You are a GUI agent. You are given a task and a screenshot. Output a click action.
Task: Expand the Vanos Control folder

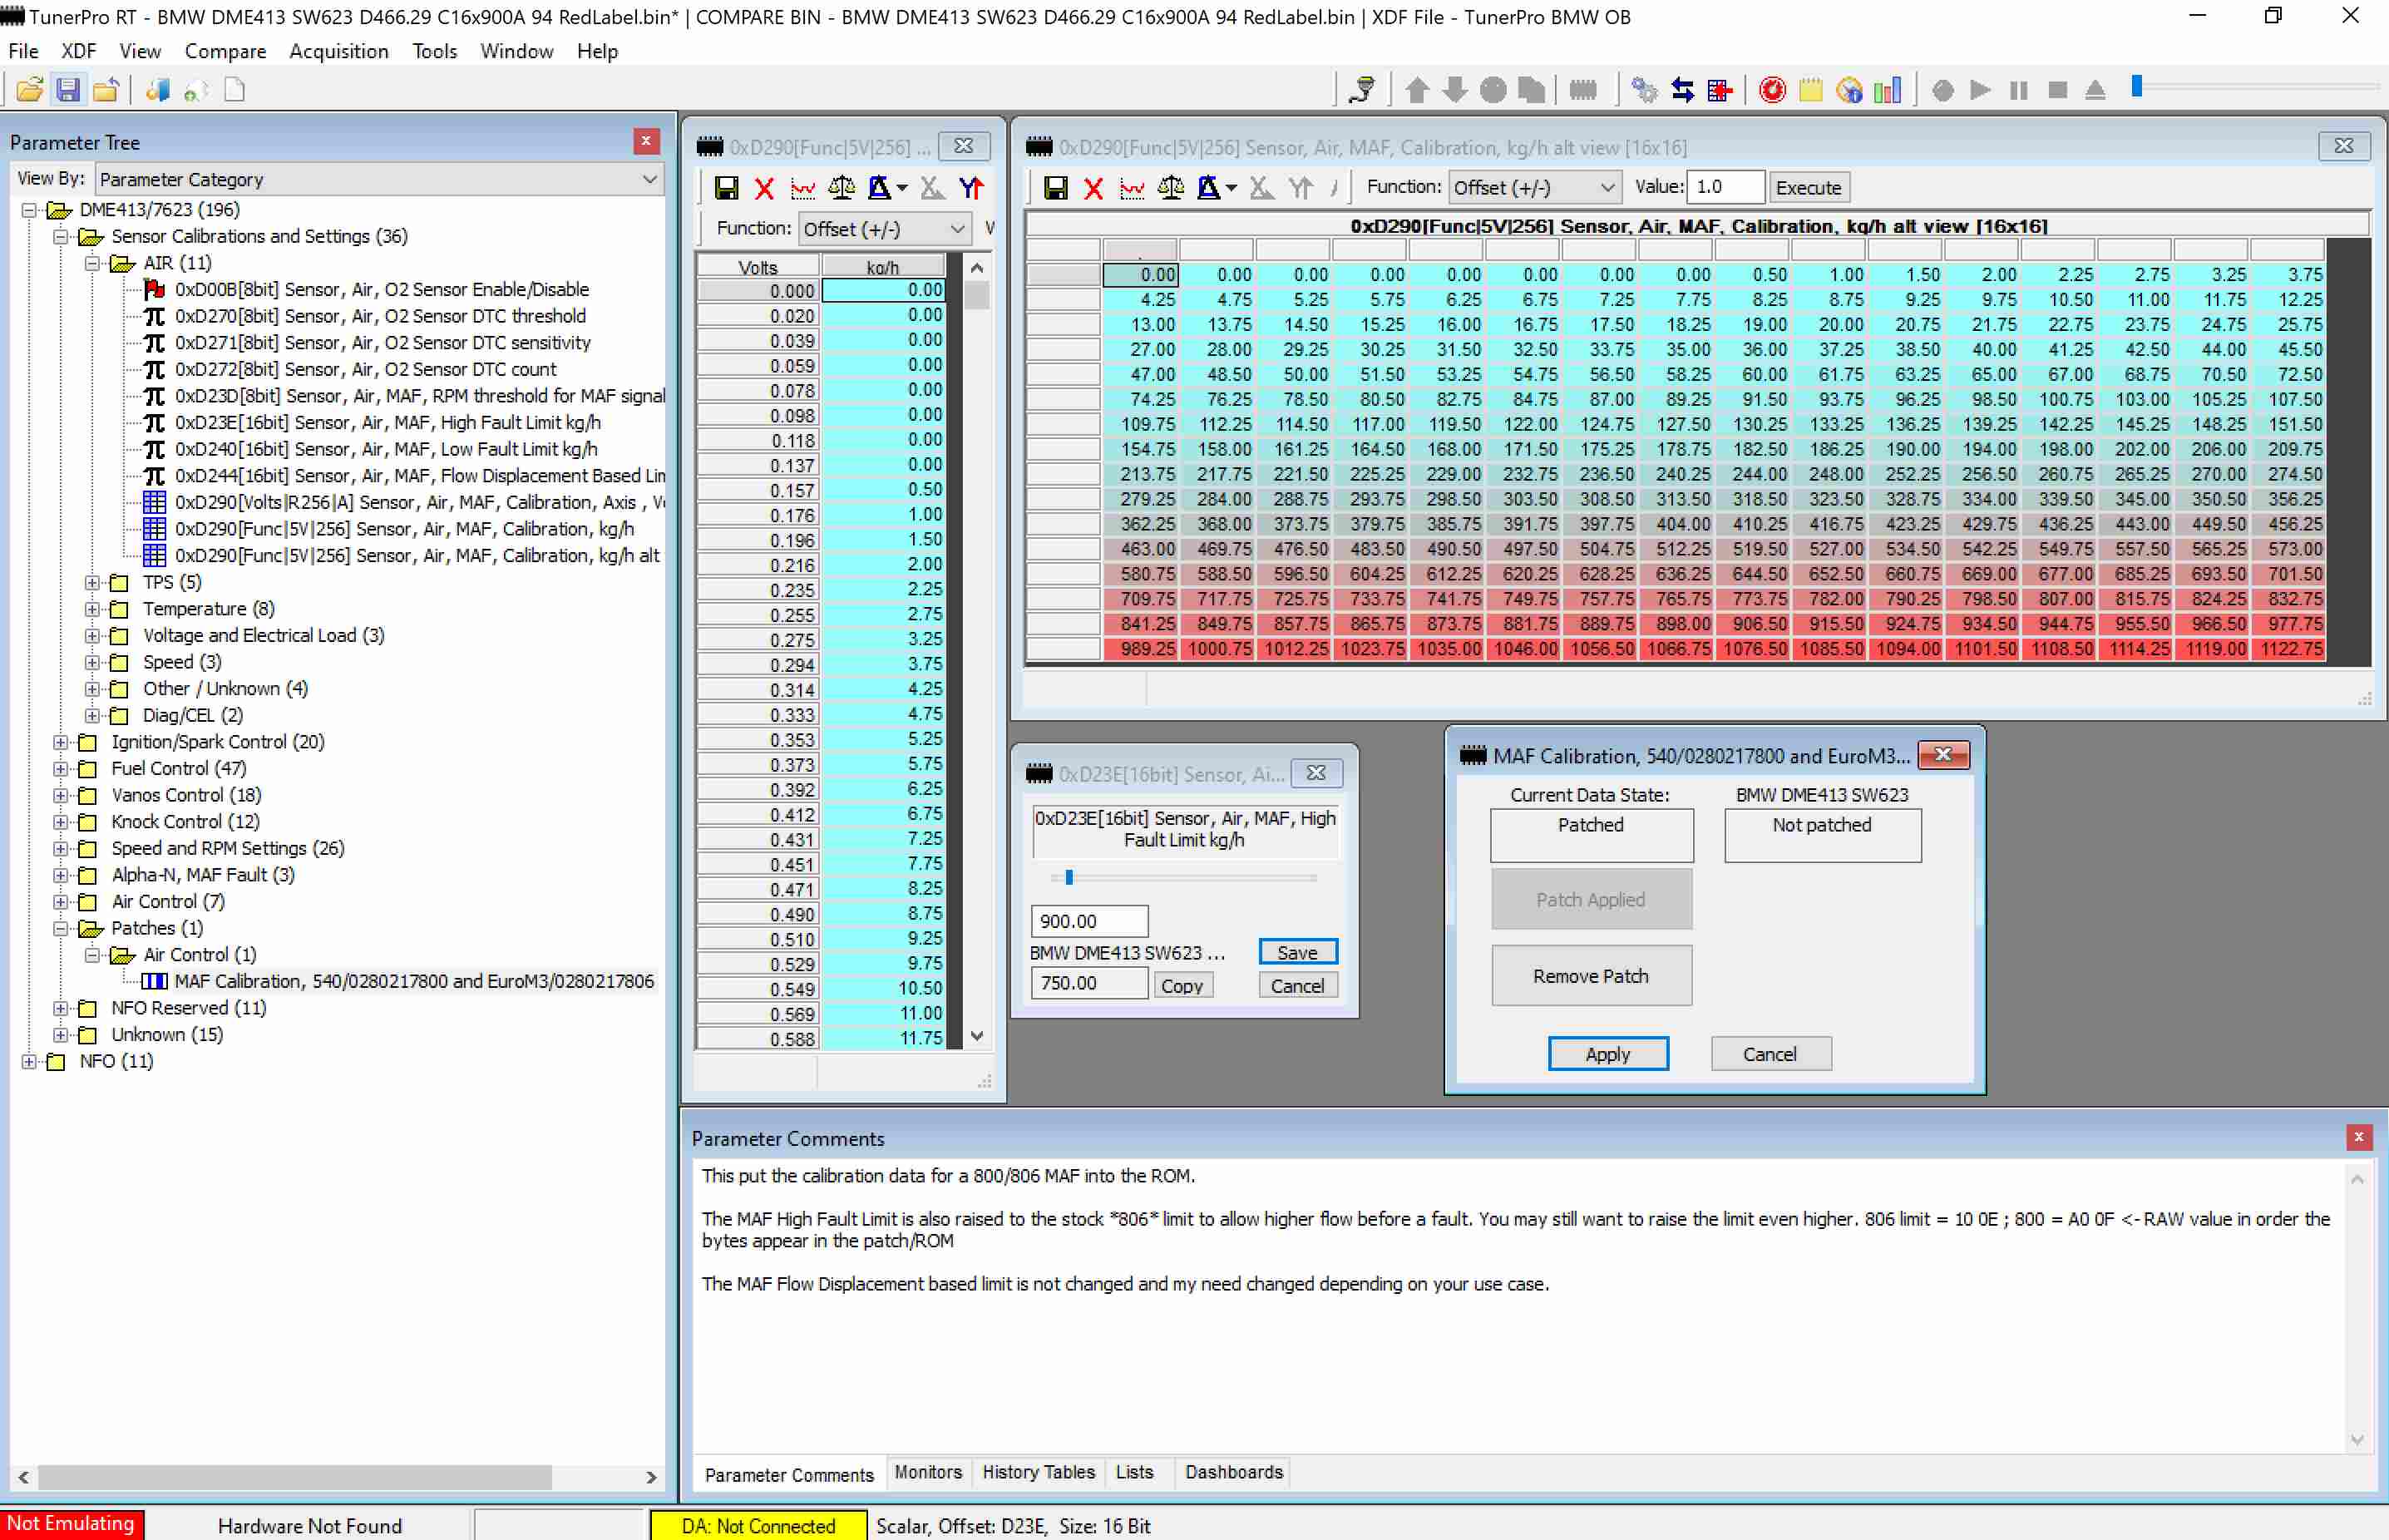point(61,796)
